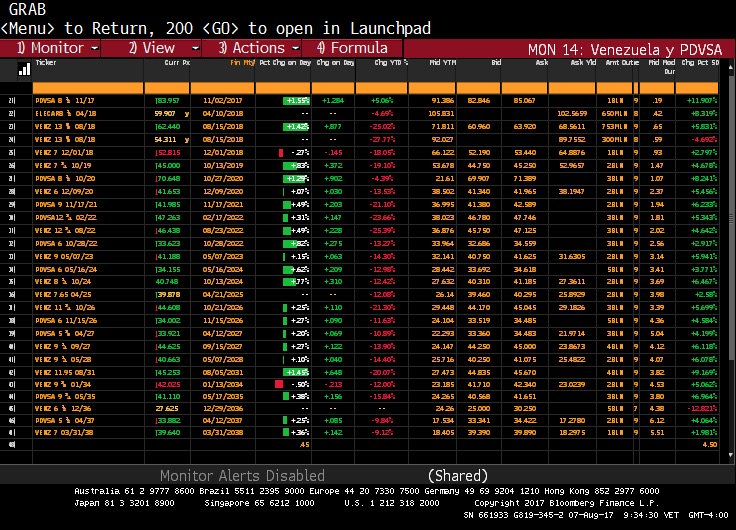
Task: Select VENZ 6 12/09/20 ticker
Action: pos(64,192)
